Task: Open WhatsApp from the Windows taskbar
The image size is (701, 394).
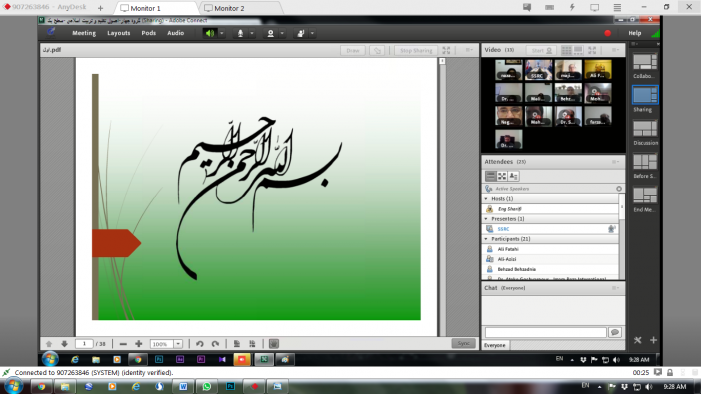Action: click(207, 386)
